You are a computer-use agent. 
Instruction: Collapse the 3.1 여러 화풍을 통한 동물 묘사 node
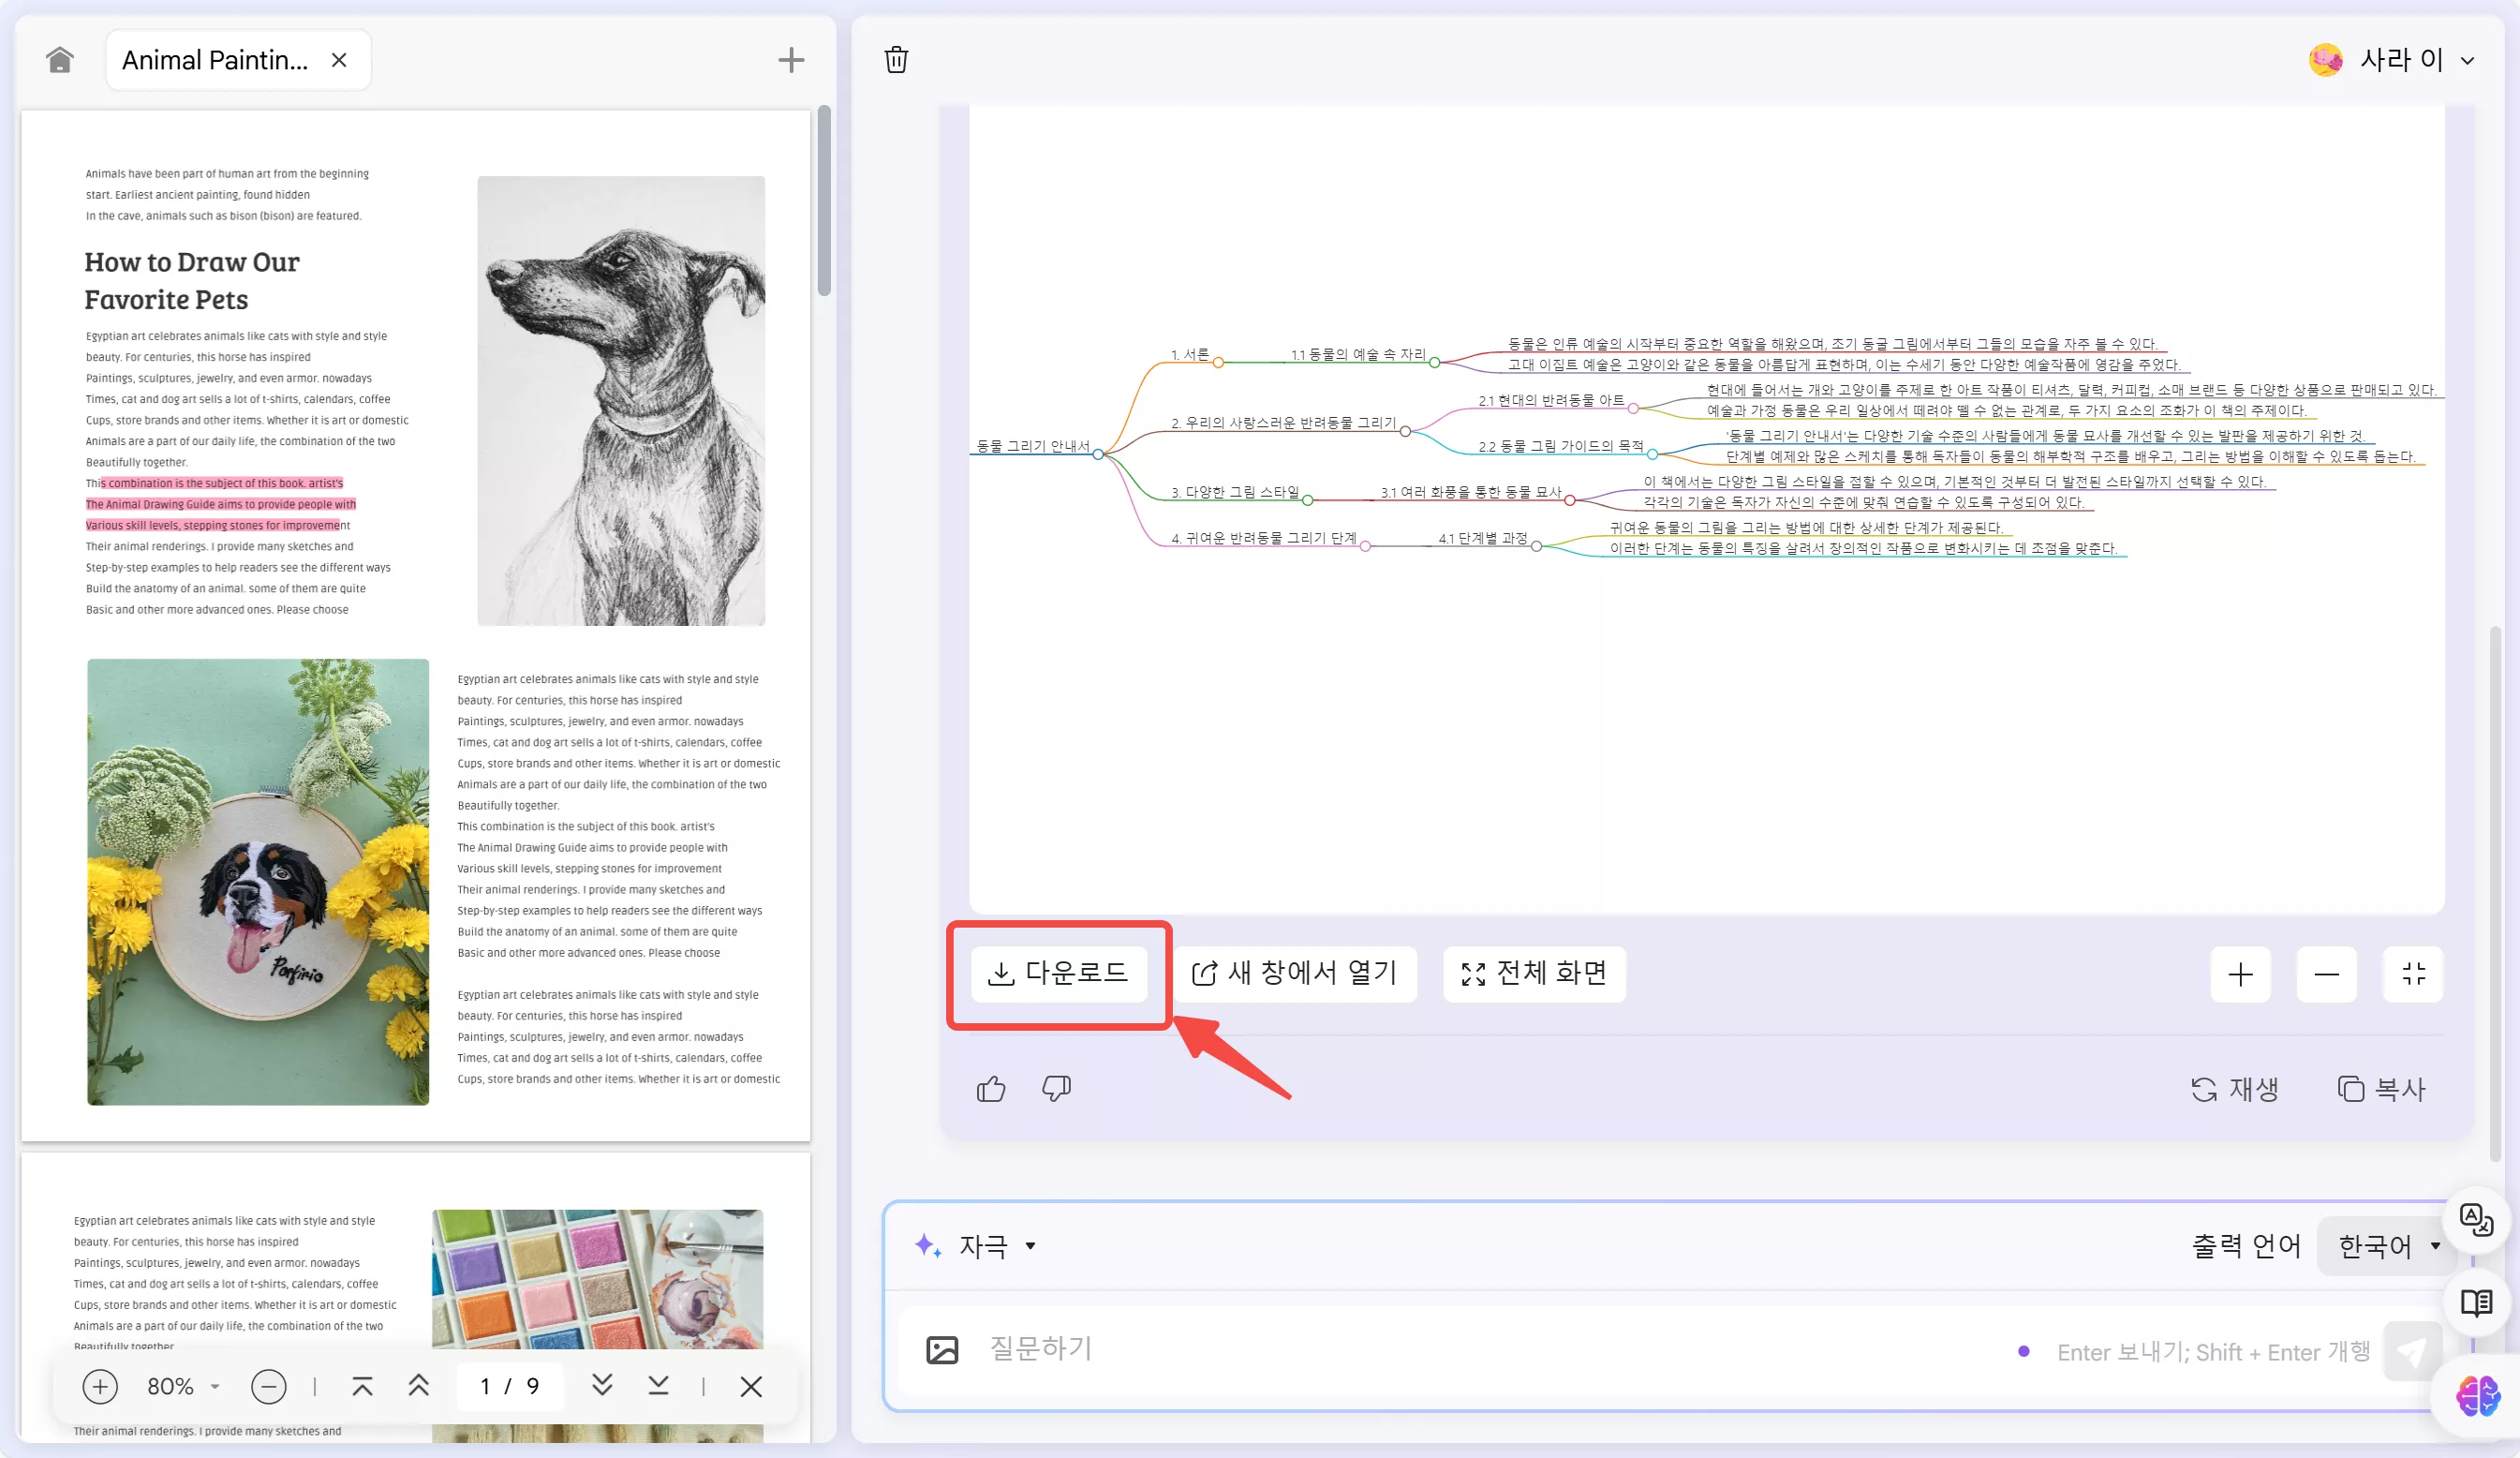(1569, 500)
